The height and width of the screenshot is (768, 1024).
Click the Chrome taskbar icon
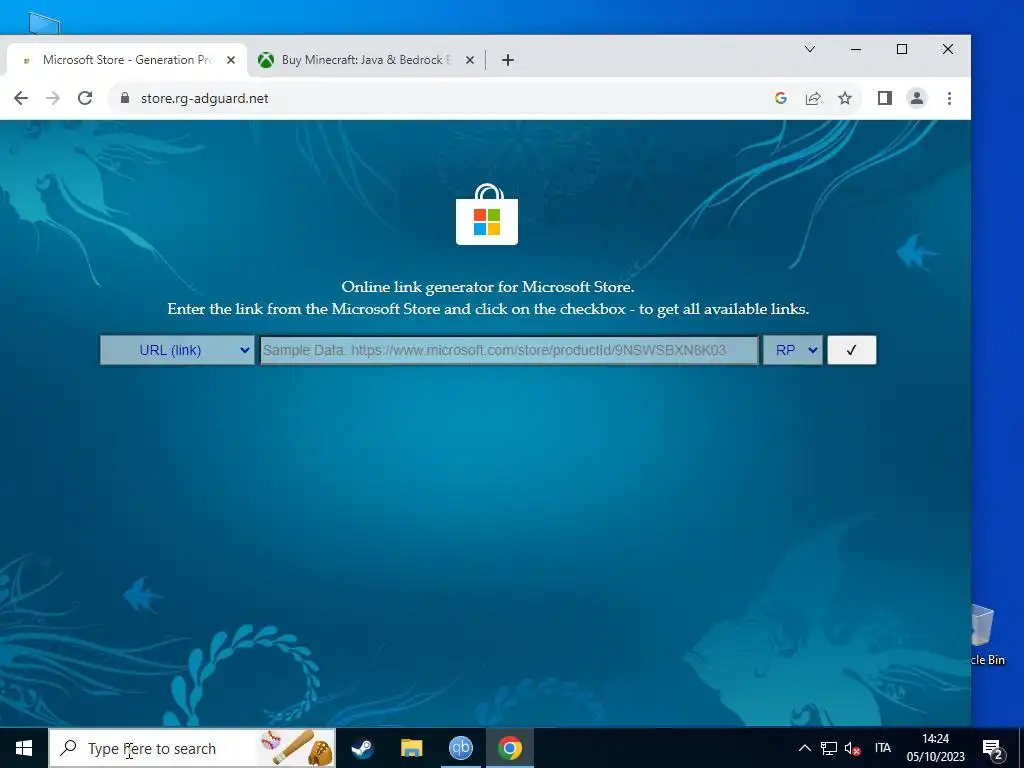[x=510, y=748]
